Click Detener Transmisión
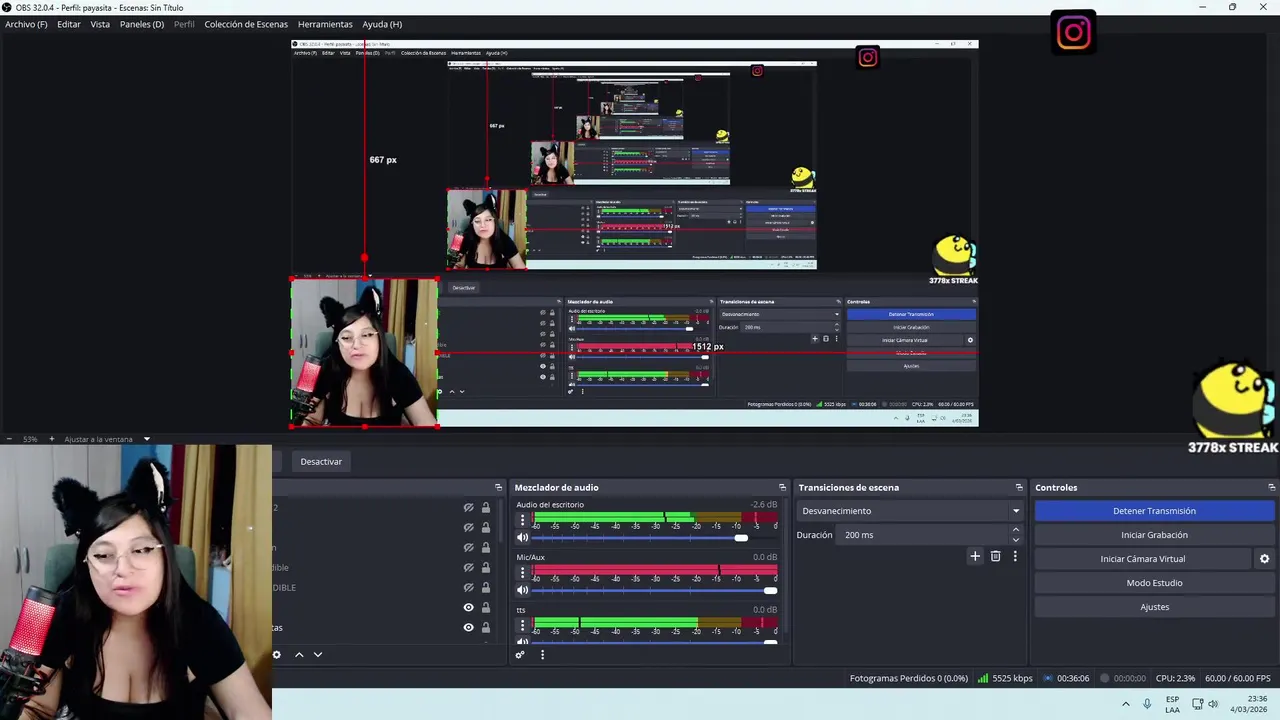The width and height of the screenshot is (1280, 720). (x=1154, y=511)
